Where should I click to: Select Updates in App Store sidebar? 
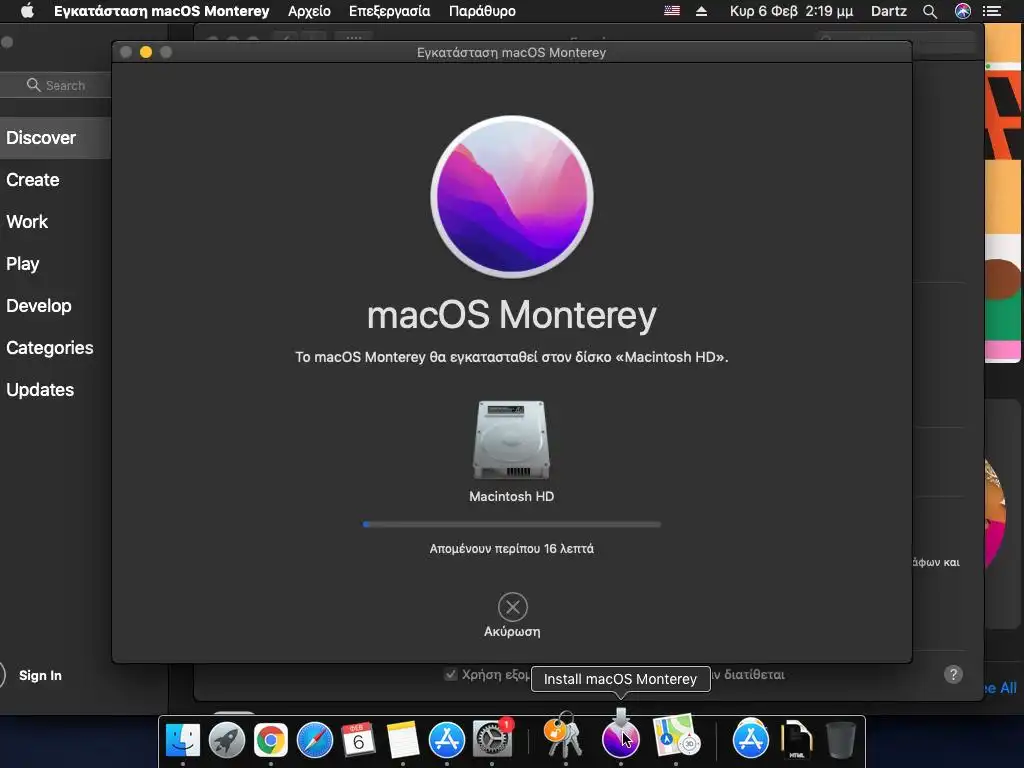coord(40,389)
